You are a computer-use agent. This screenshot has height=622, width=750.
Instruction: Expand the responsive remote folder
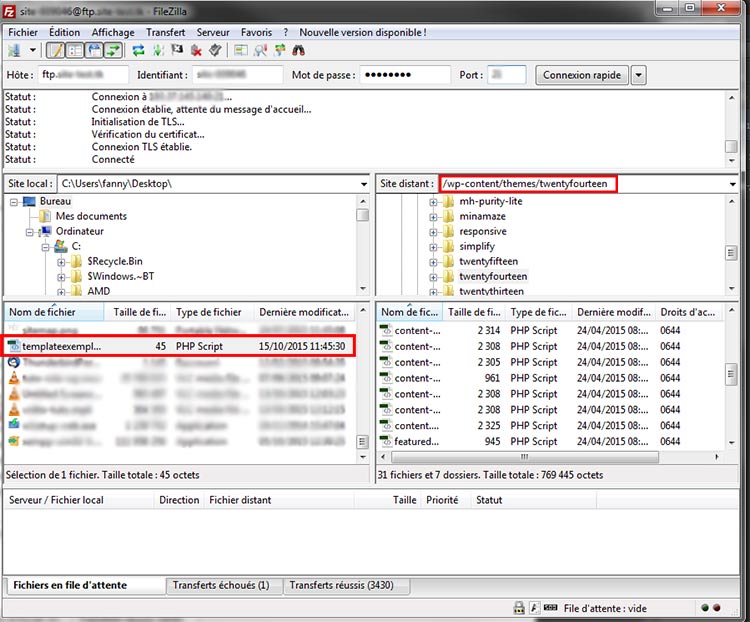433,232
